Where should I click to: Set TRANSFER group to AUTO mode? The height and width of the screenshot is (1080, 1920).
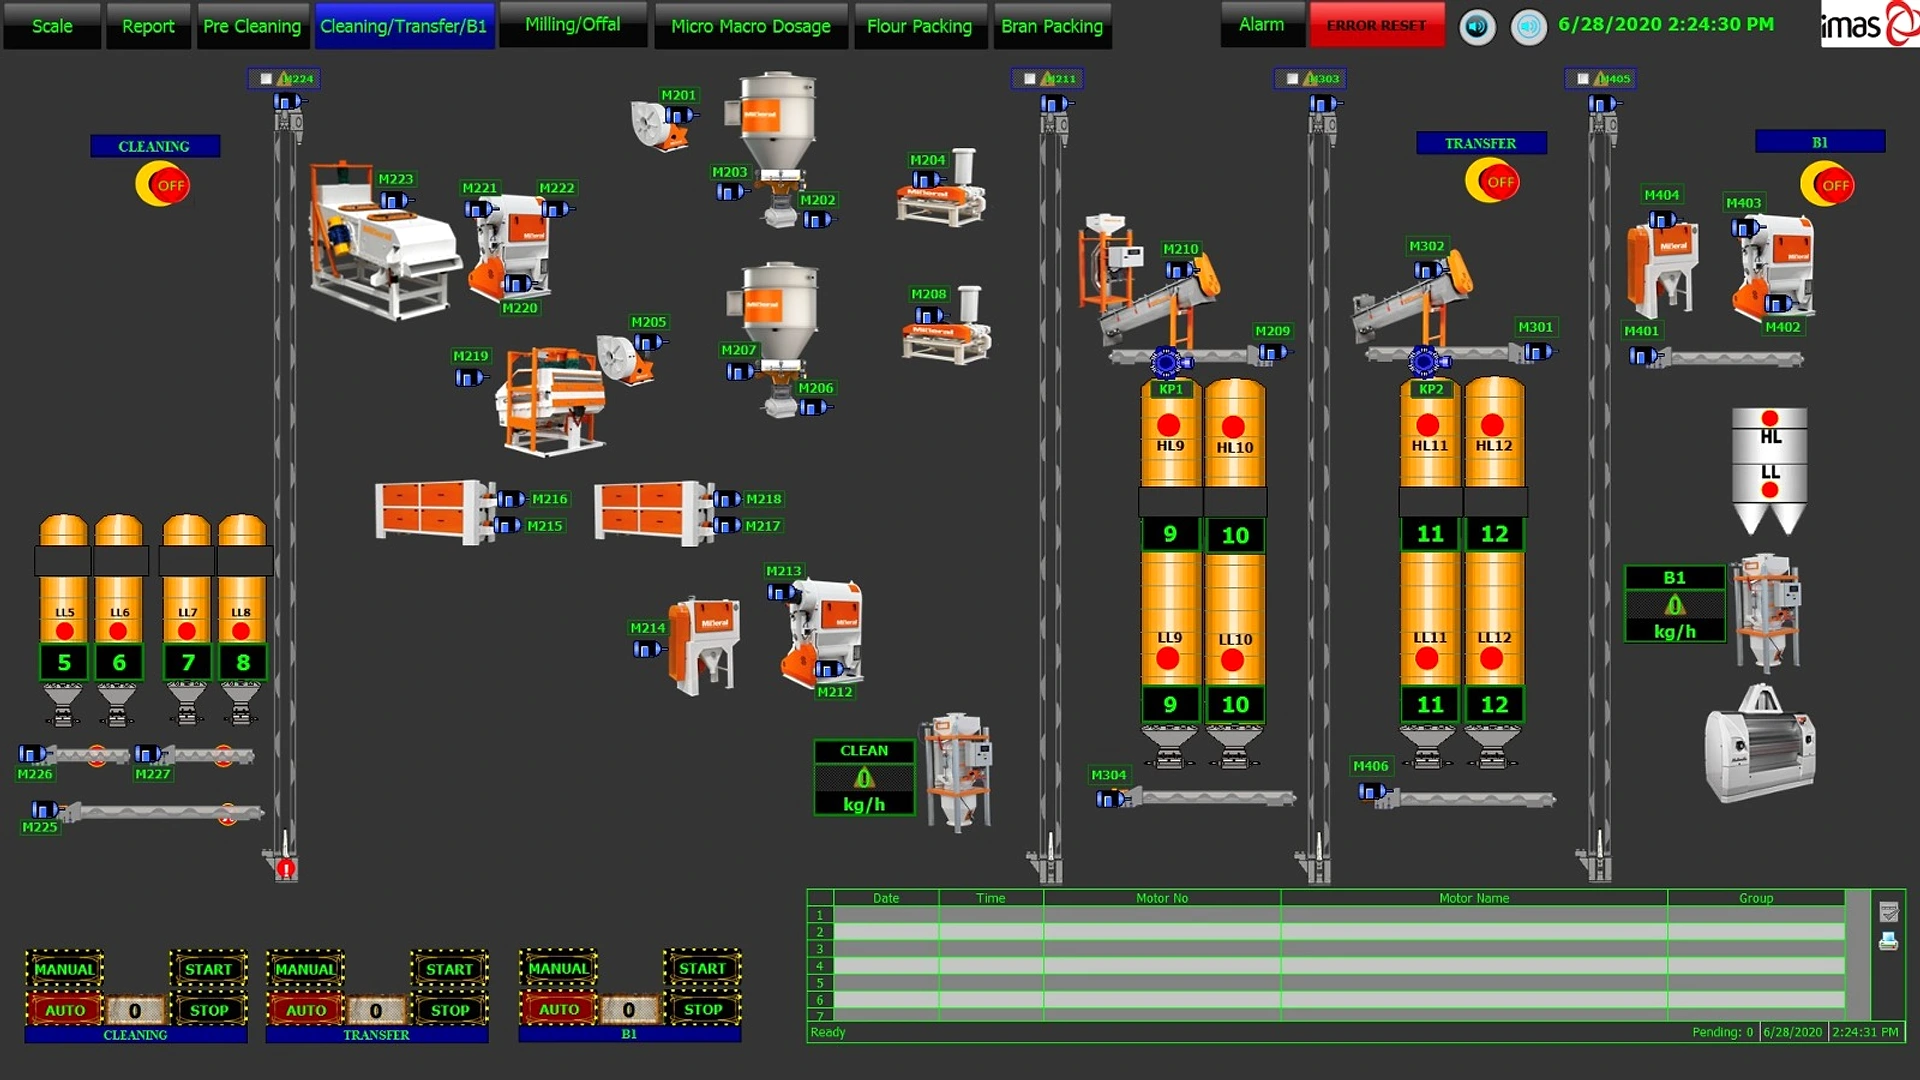click(x=306, y=1010)
